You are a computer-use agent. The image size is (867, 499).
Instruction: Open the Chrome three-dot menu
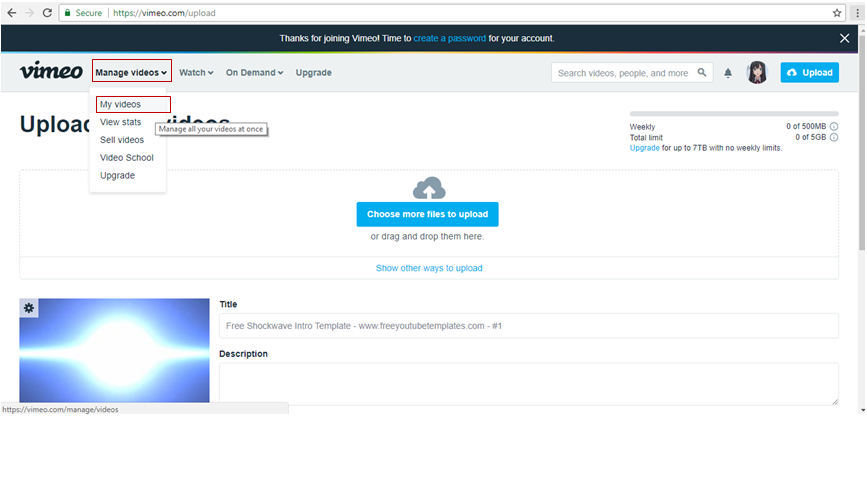point(857,13)
